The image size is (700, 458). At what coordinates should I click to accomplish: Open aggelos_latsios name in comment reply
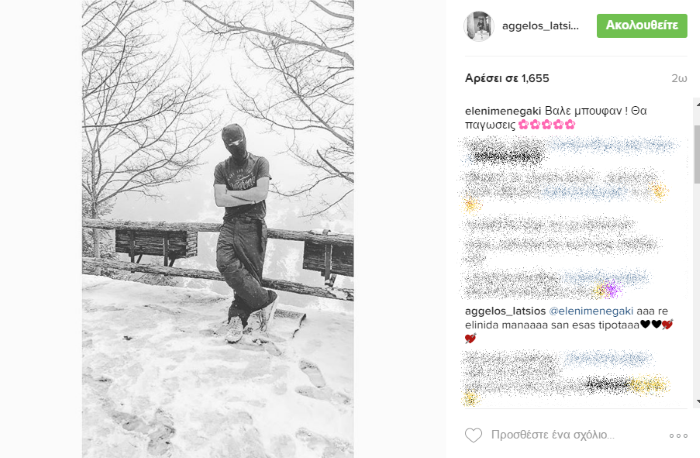pos(505,311)
